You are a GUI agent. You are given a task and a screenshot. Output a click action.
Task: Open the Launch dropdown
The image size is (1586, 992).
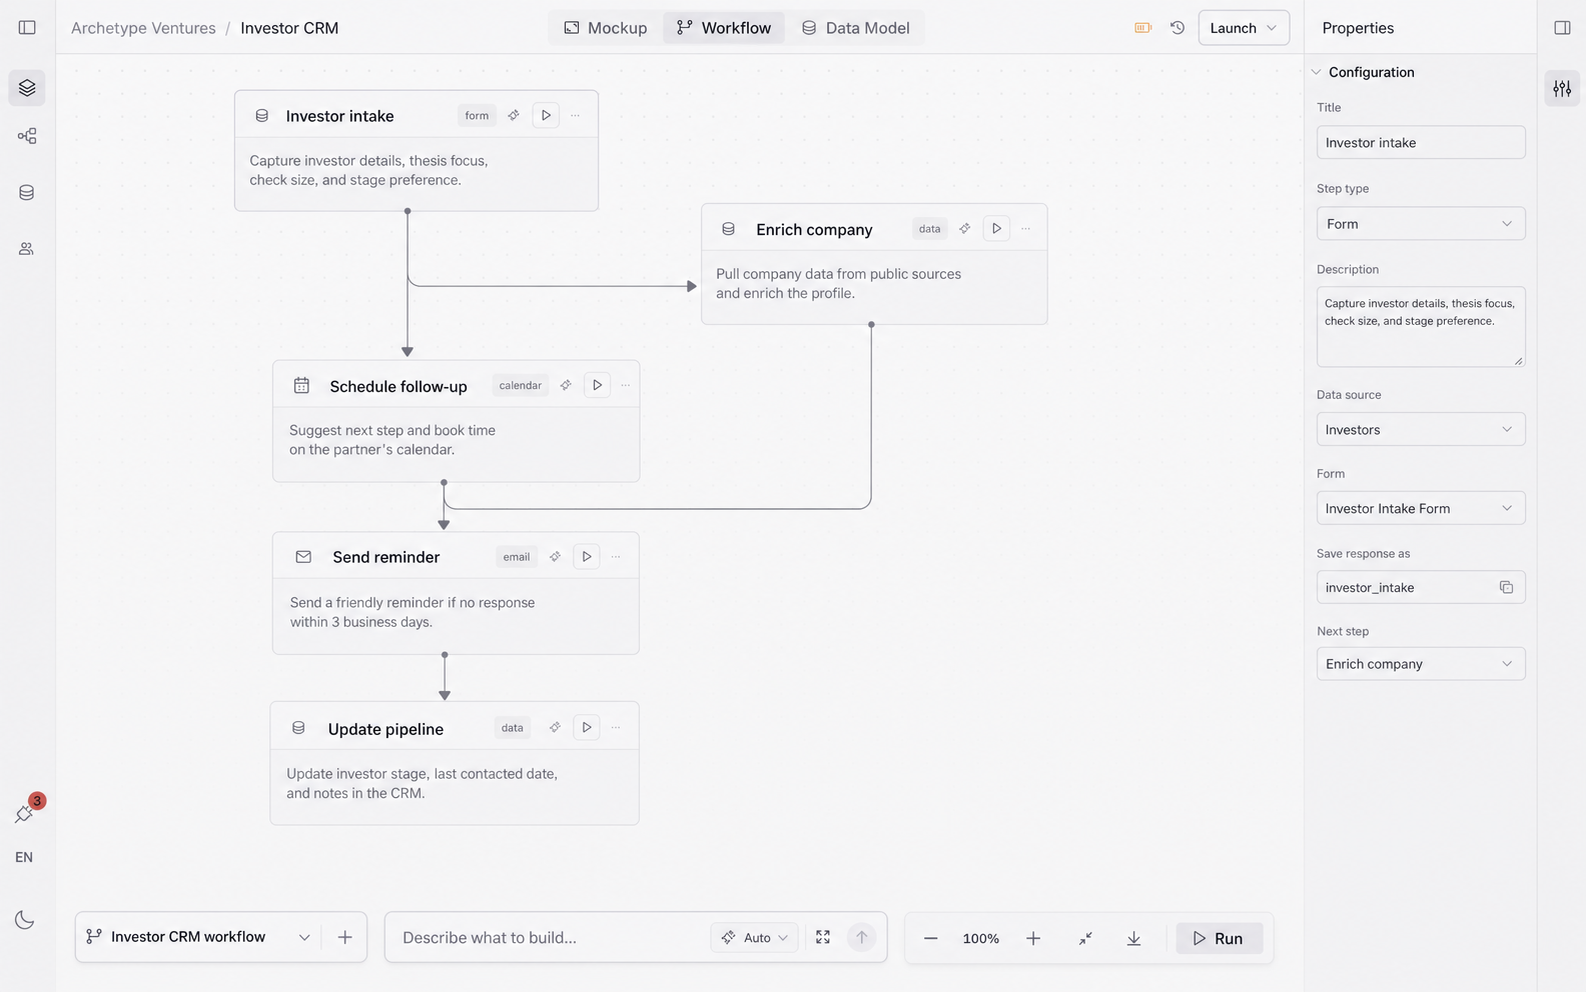pyautogui.click(x=1243, y=28)
